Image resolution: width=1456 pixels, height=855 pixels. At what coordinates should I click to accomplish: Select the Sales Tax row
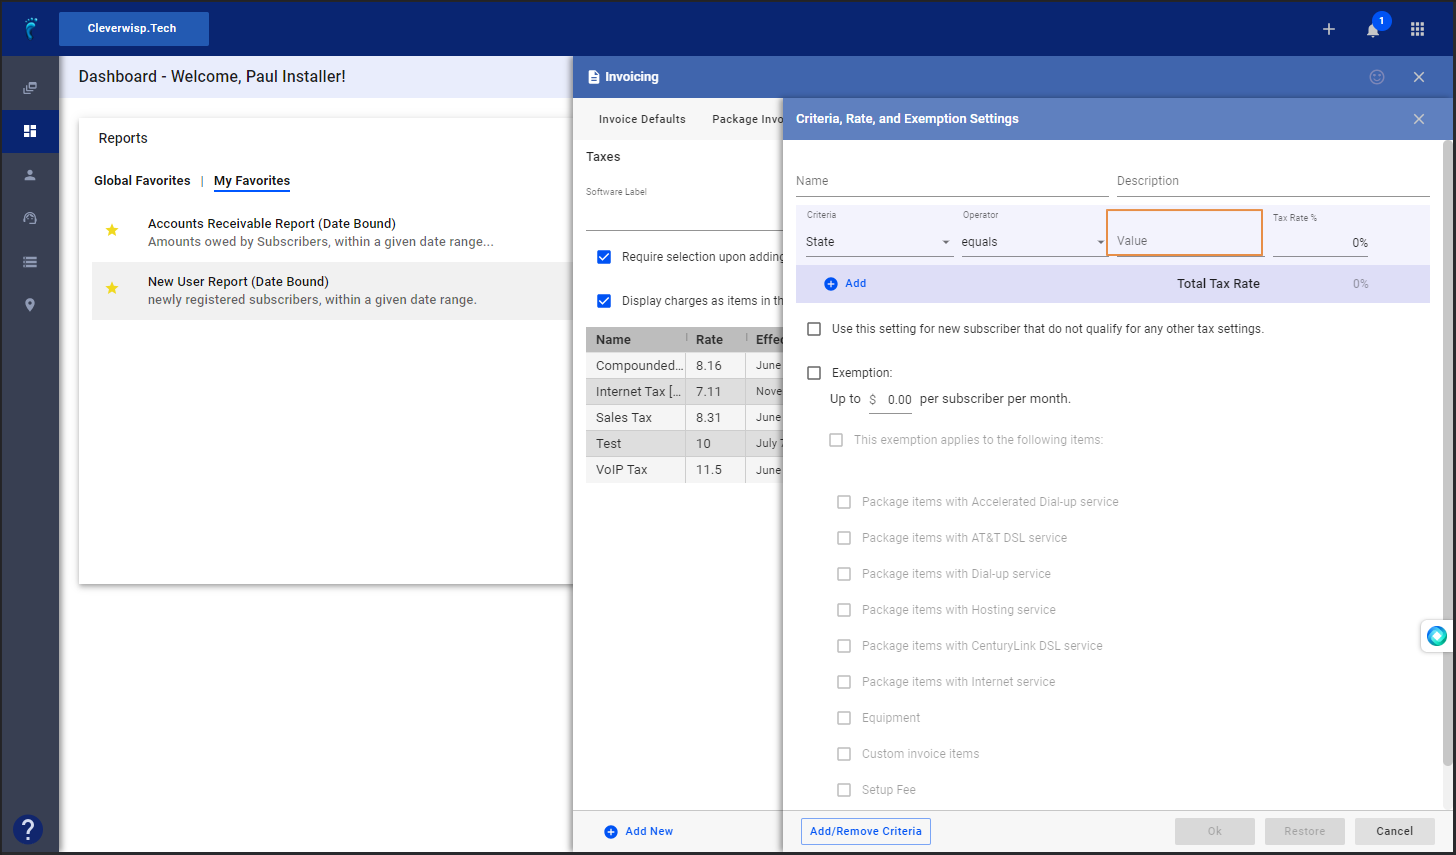pyautogui.click(x=684, y=418)
